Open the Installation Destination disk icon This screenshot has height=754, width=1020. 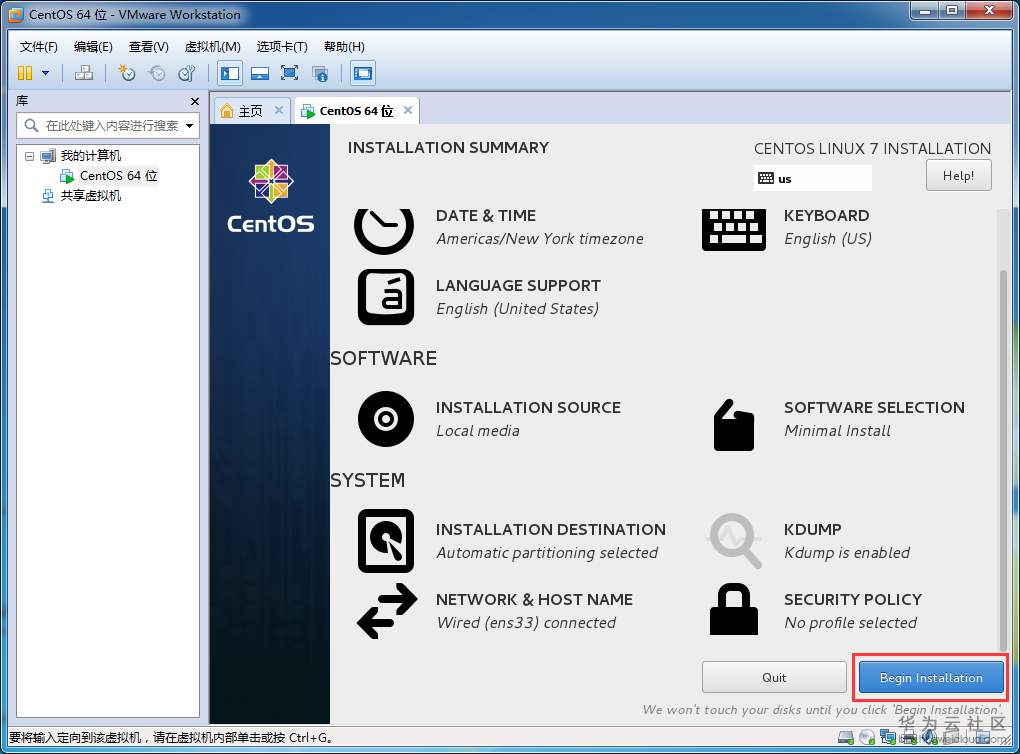coord(386,541)
